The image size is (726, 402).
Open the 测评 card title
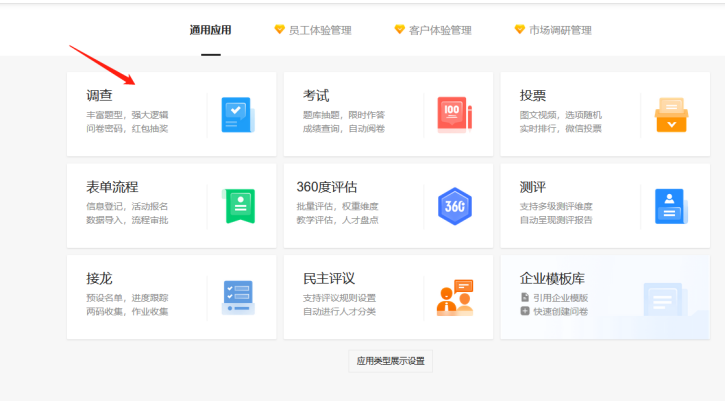point(532,187)
